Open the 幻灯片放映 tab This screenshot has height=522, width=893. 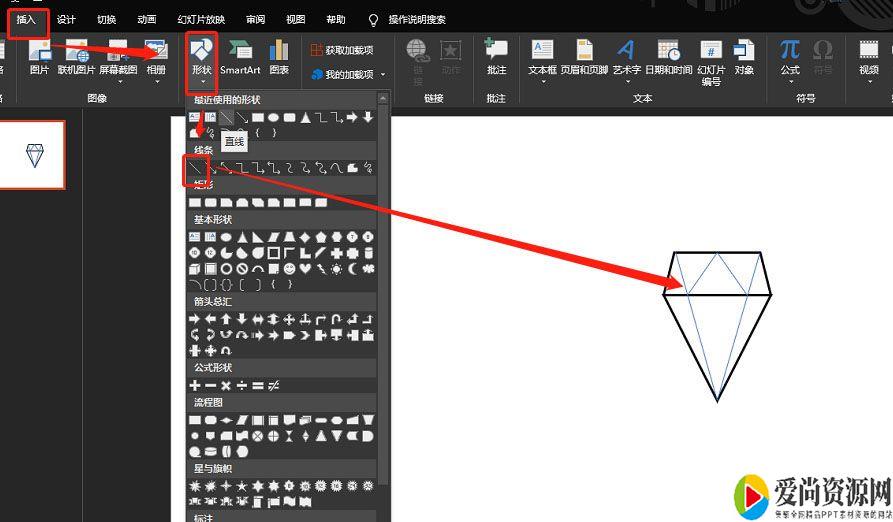(x=201, y=19)
